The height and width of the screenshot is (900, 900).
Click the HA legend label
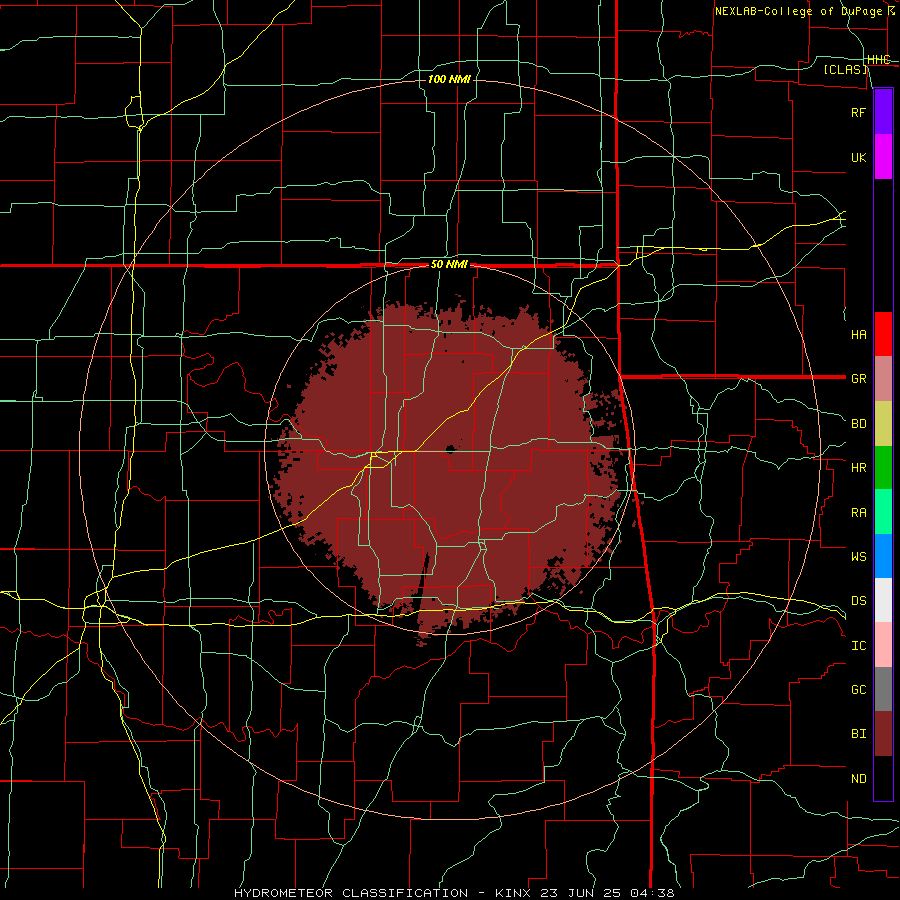tap(858, 334)
